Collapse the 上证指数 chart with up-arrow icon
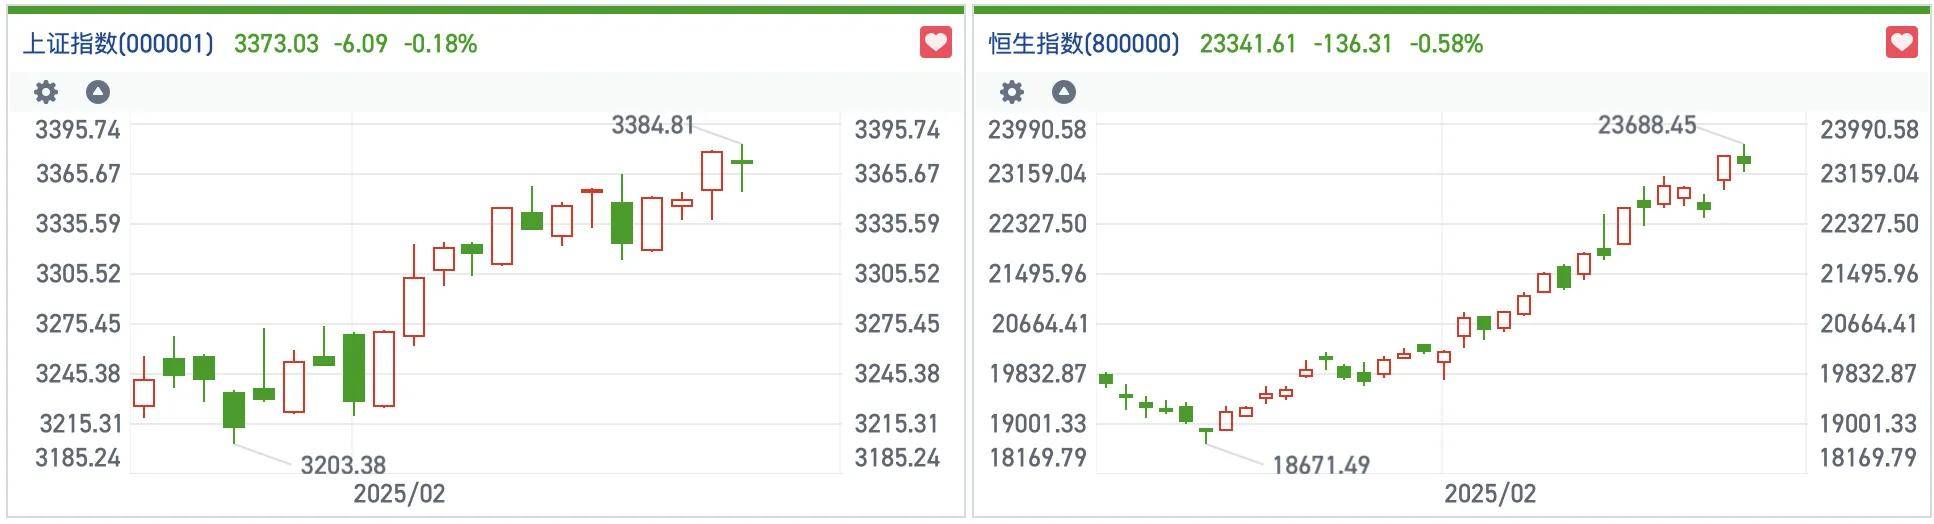1934x524 pixels. click(97, 93)
